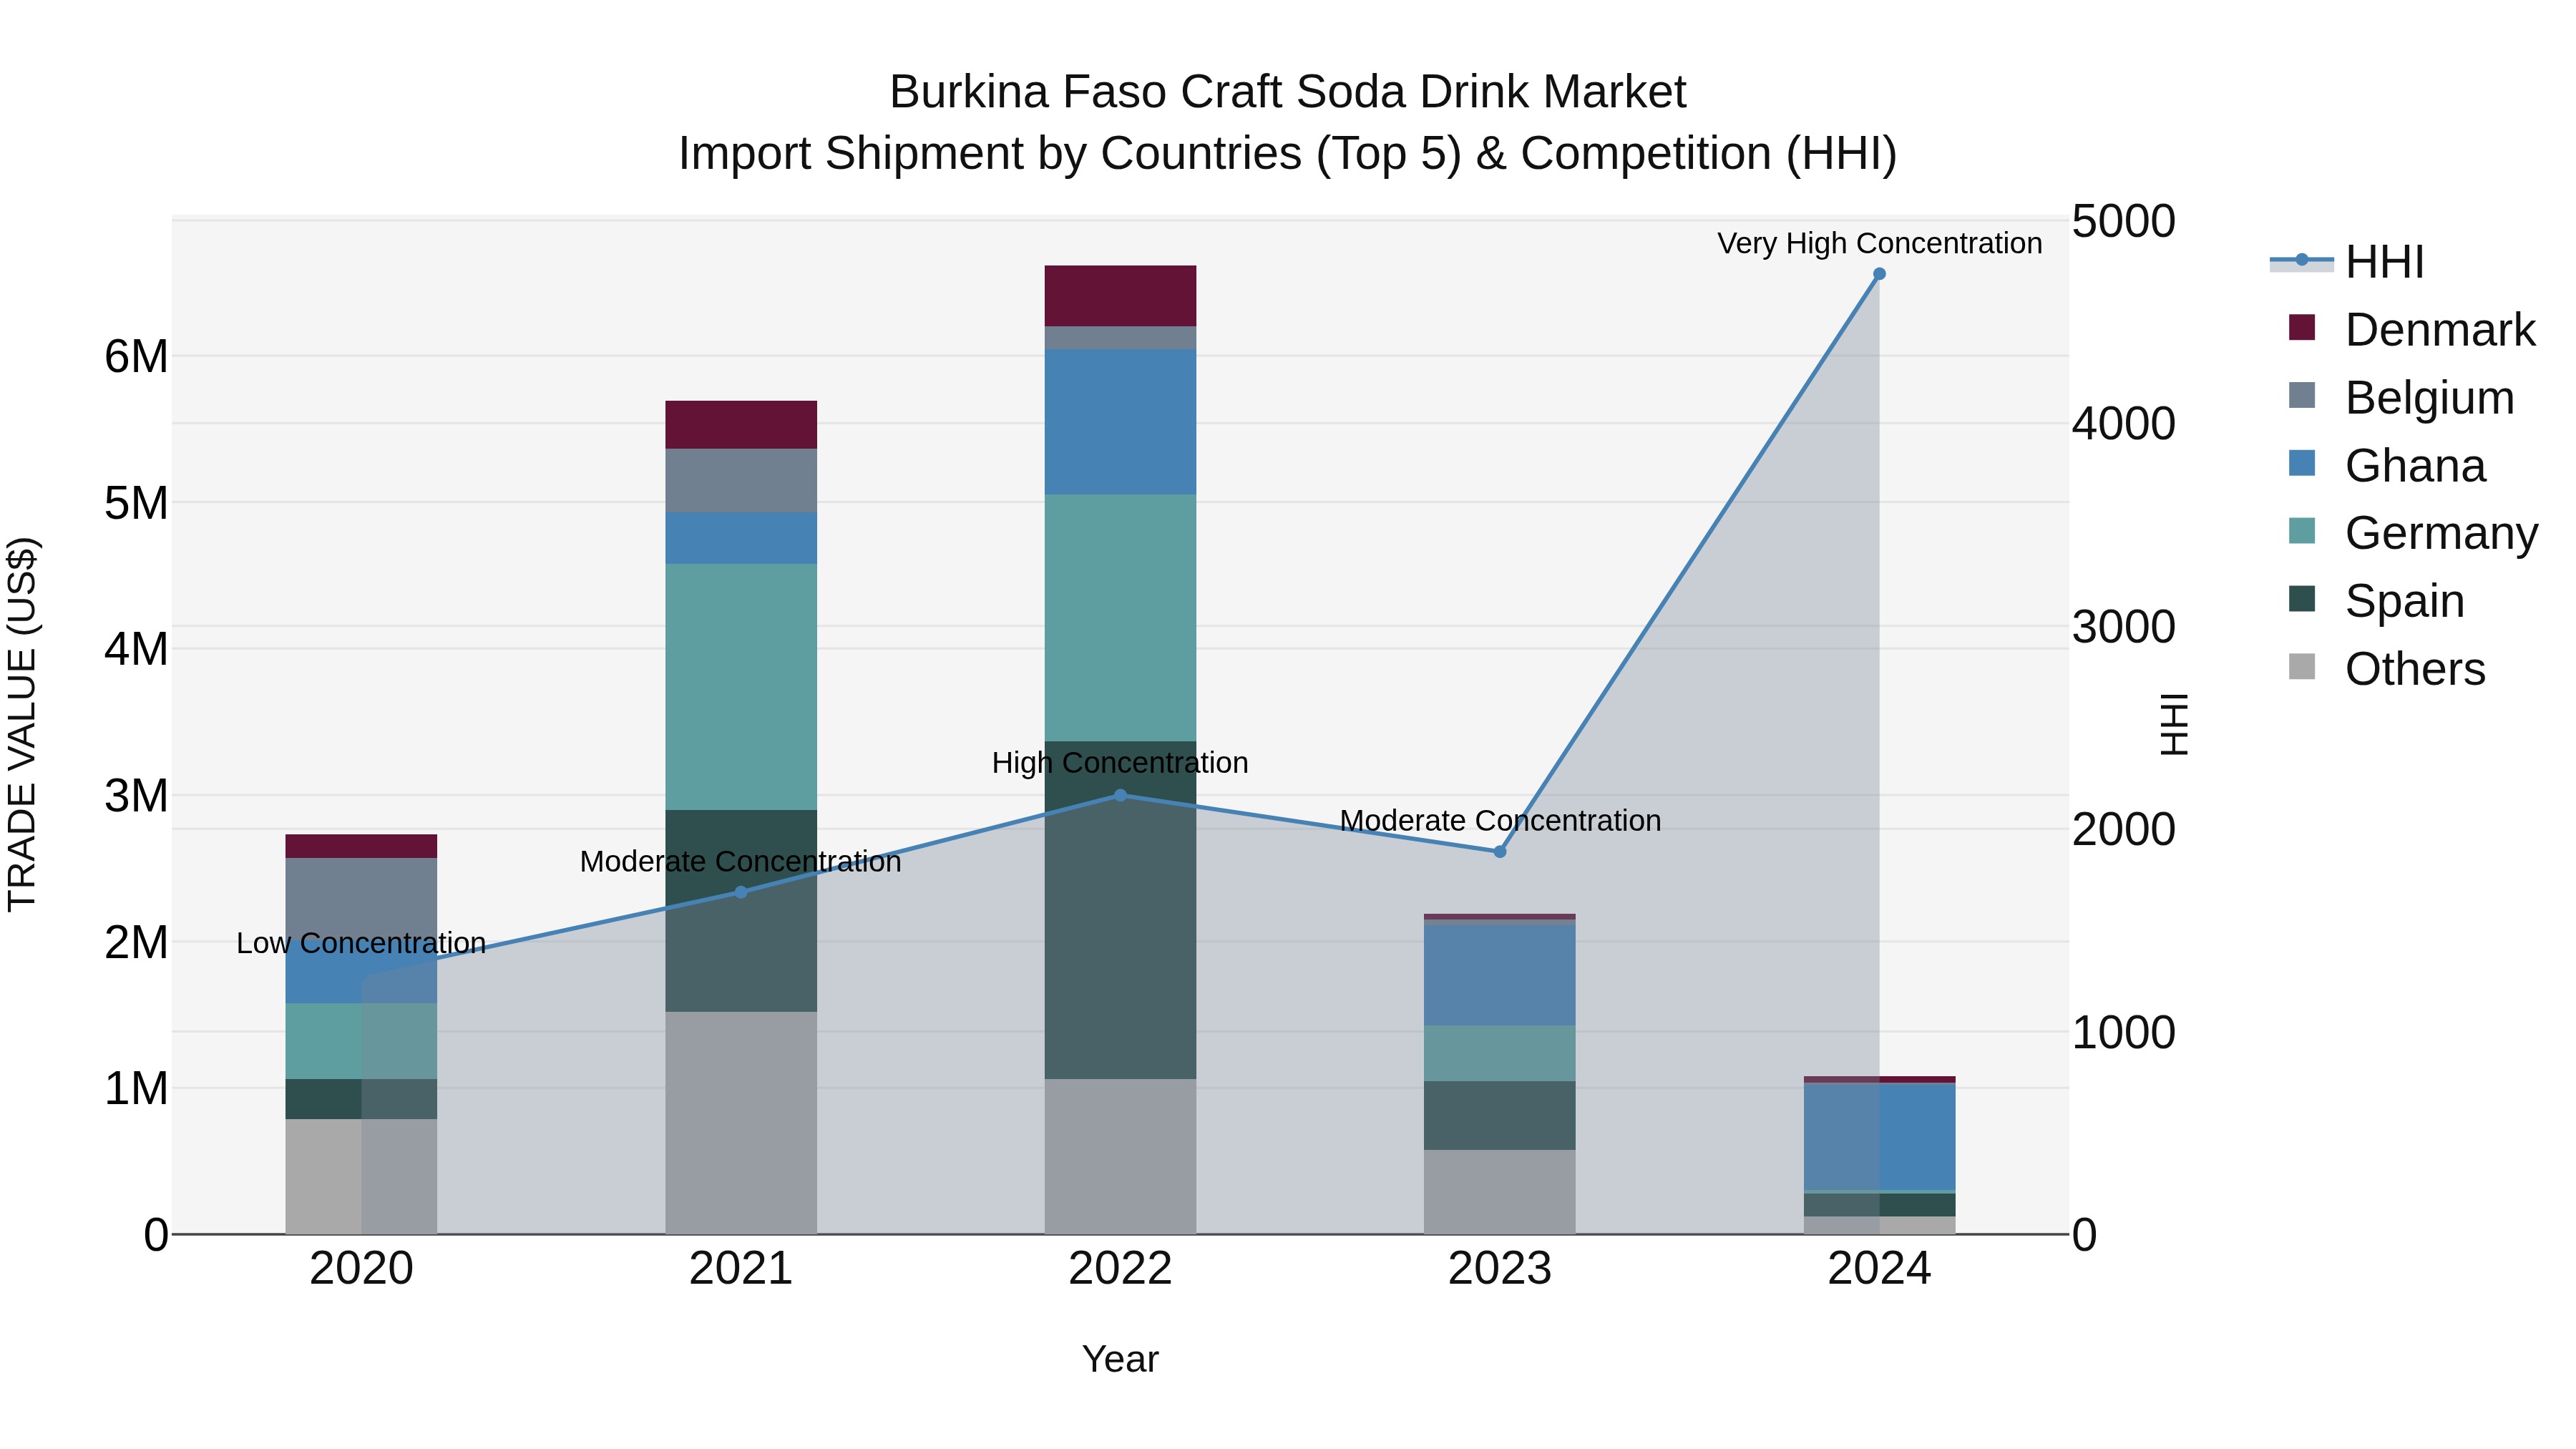The height and width of the screenshot is (1449, 2576).
Task: Click the Ghana legend label
Action: click(x=2415, y=466)
